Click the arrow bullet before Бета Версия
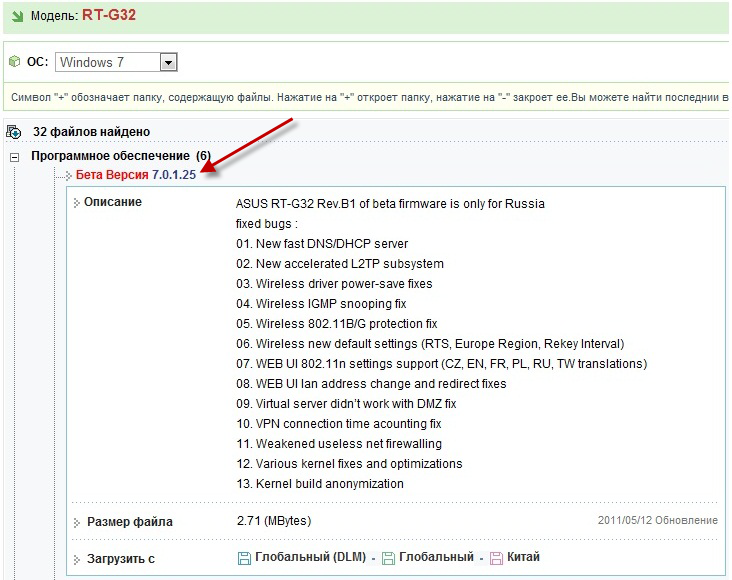The image size is (732, 580). tap(68, 176)
